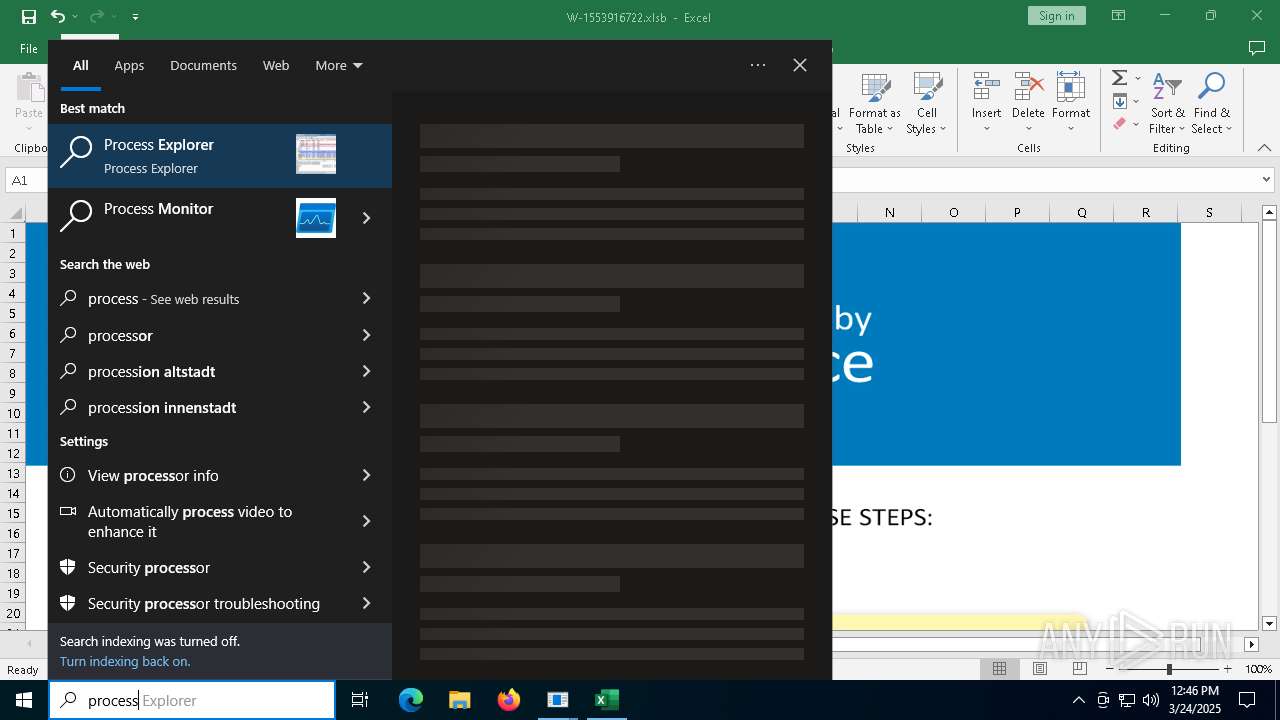Open Format cells dropdown
1280x720 pixels.
pyautogui.click(x=1071, y=103)
